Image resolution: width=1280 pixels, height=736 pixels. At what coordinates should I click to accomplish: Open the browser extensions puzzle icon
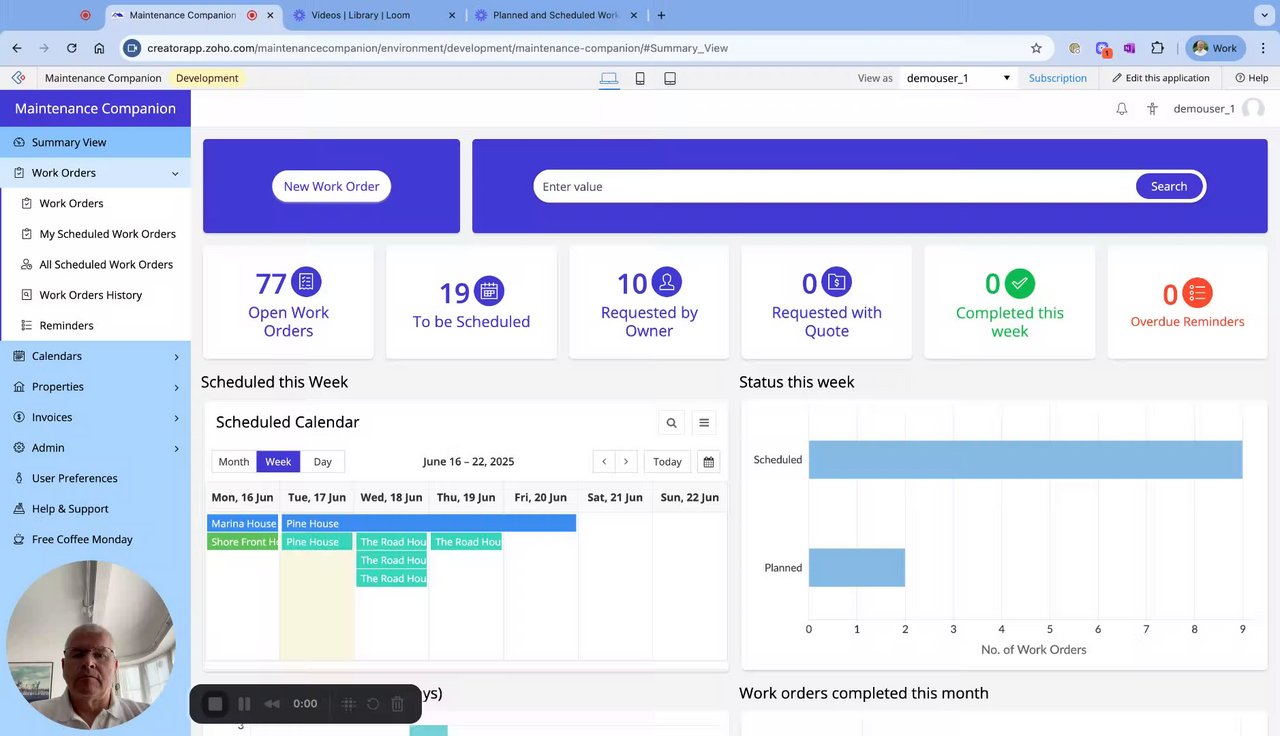[1158, 48]
